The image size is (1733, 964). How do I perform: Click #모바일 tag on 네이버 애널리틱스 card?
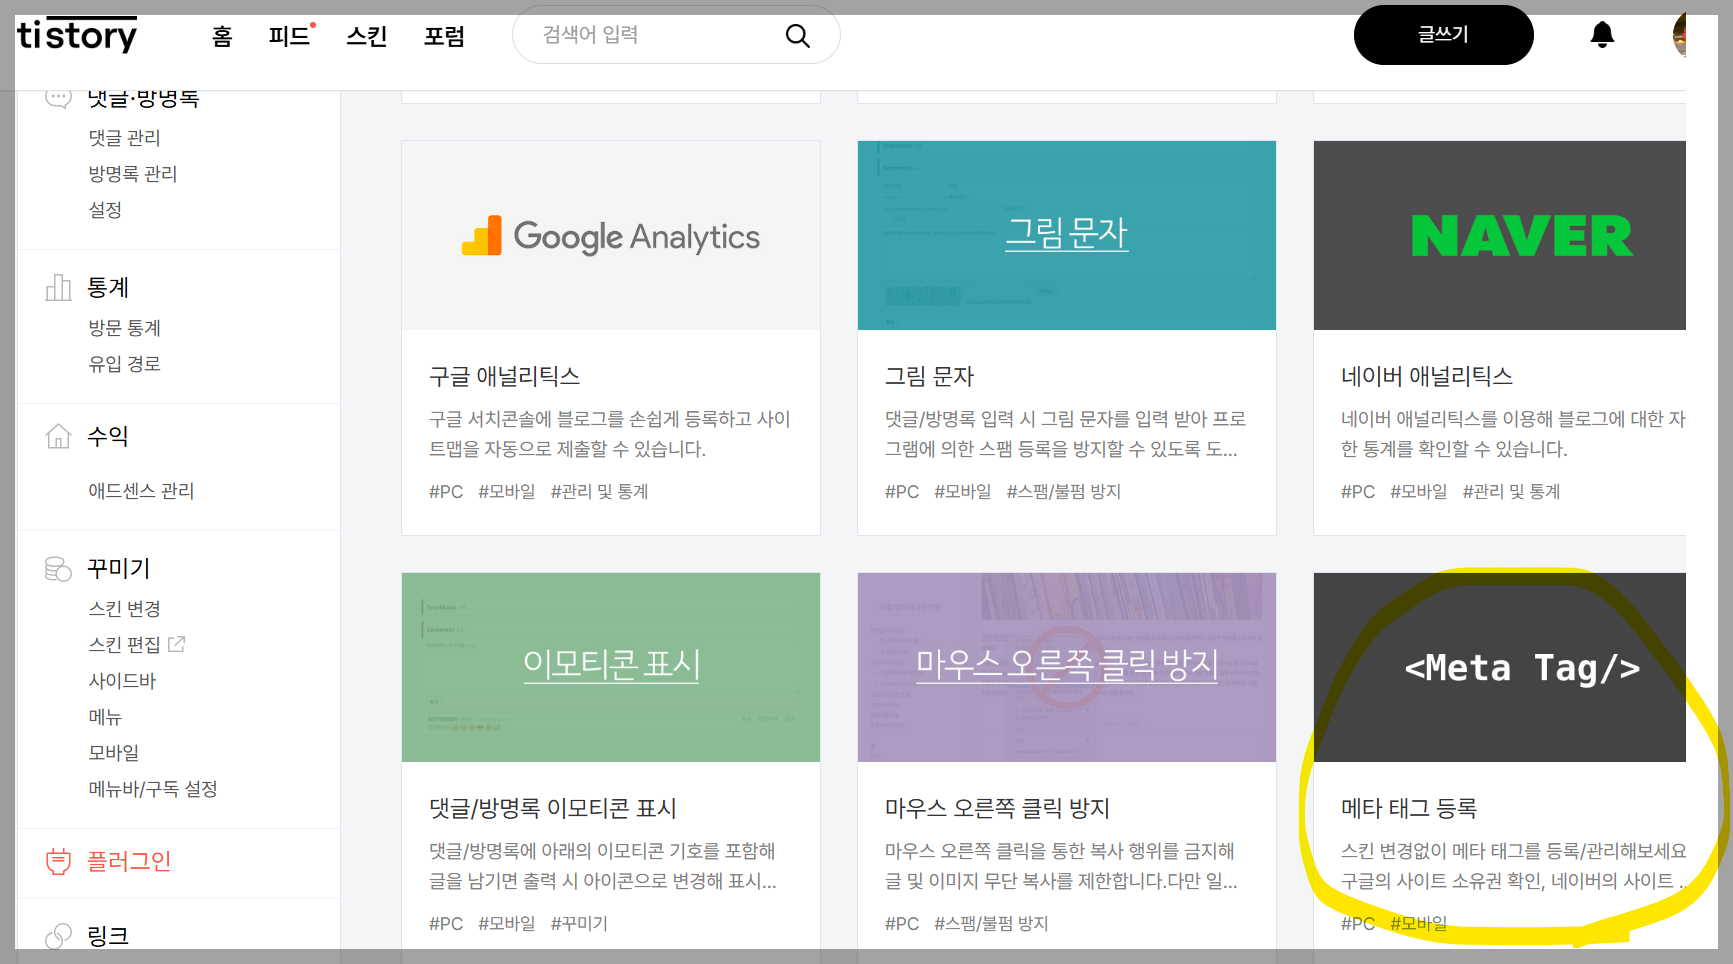point(1419,492)
